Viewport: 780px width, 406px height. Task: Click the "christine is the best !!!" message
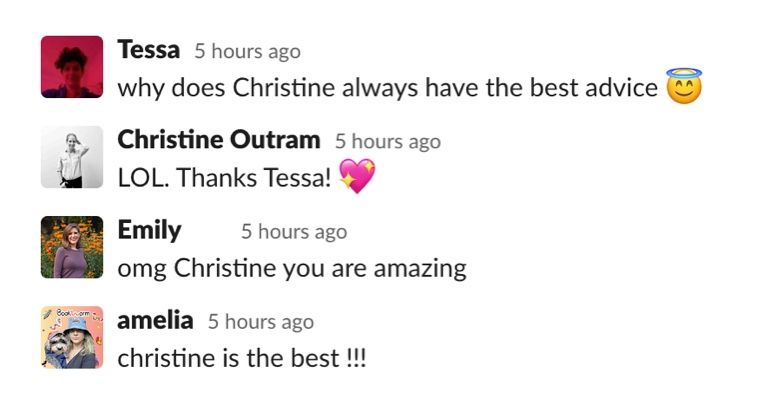click(x=241, y=358)
